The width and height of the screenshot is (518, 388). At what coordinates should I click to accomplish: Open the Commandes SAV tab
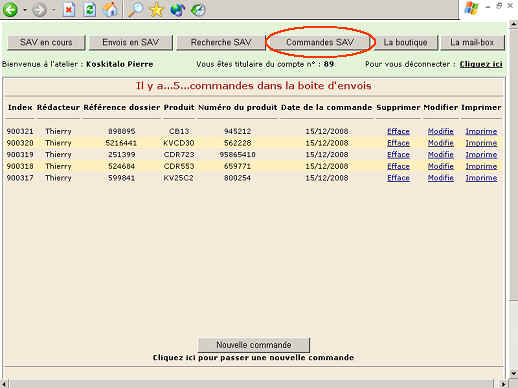[x=320, y=42]
